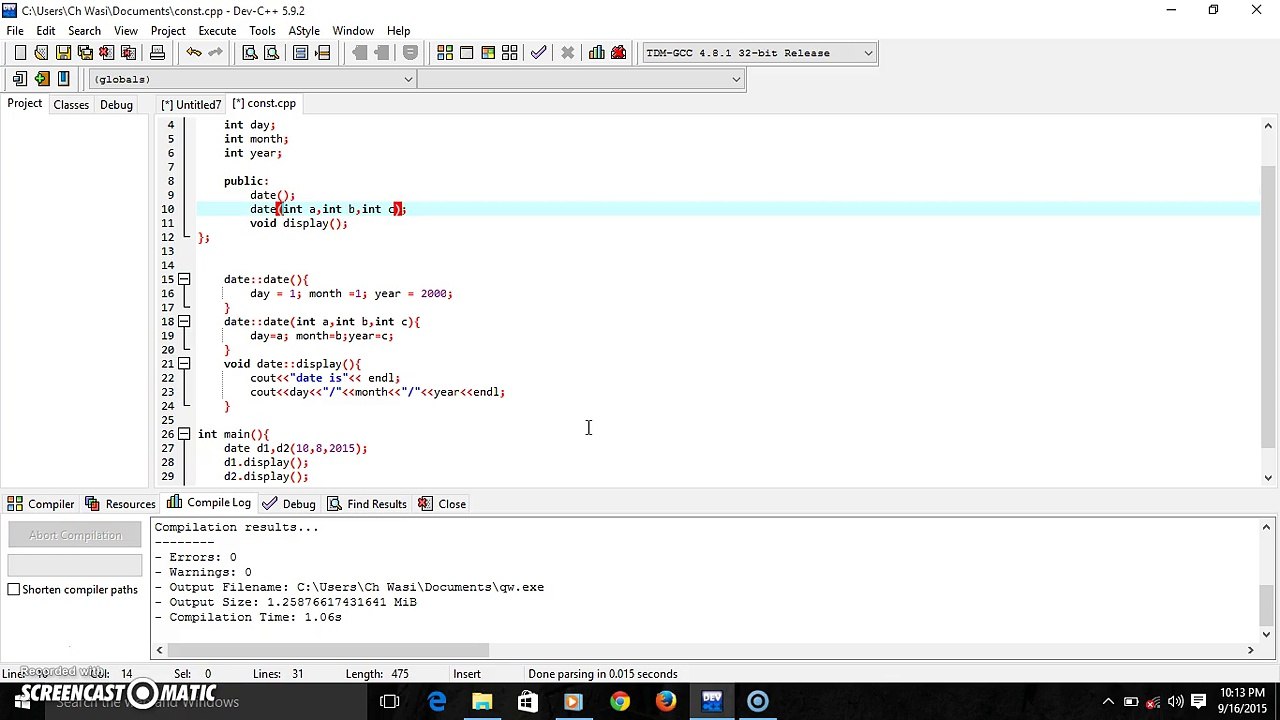Click the '- Errors: 0' log line

[x=195, y=557]
